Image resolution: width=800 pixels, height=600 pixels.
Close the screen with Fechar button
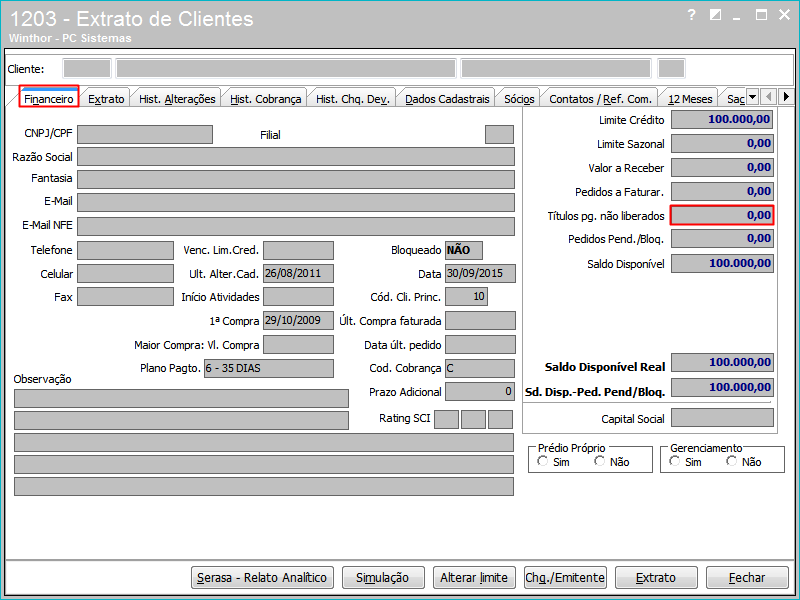tap(747, 577)
